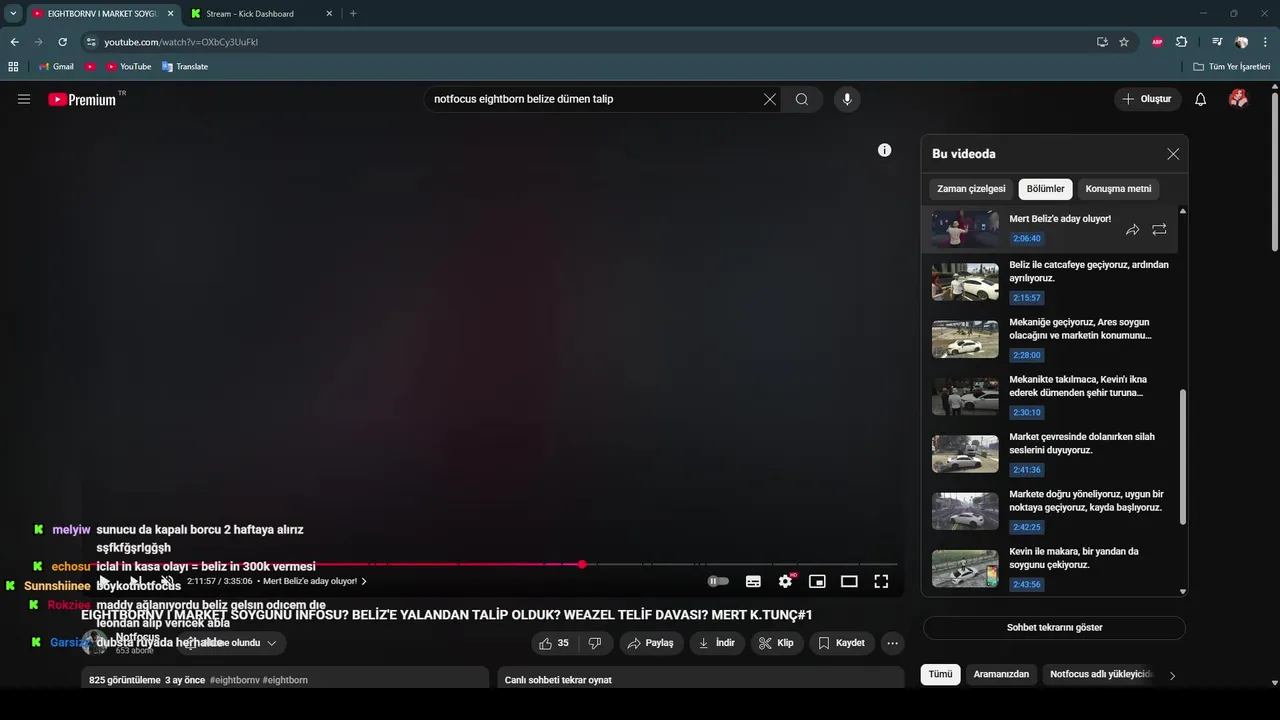Open media controls in Chrome toolbar
This screenshot has height=720, width=1280.
[x=1217, y=42]
